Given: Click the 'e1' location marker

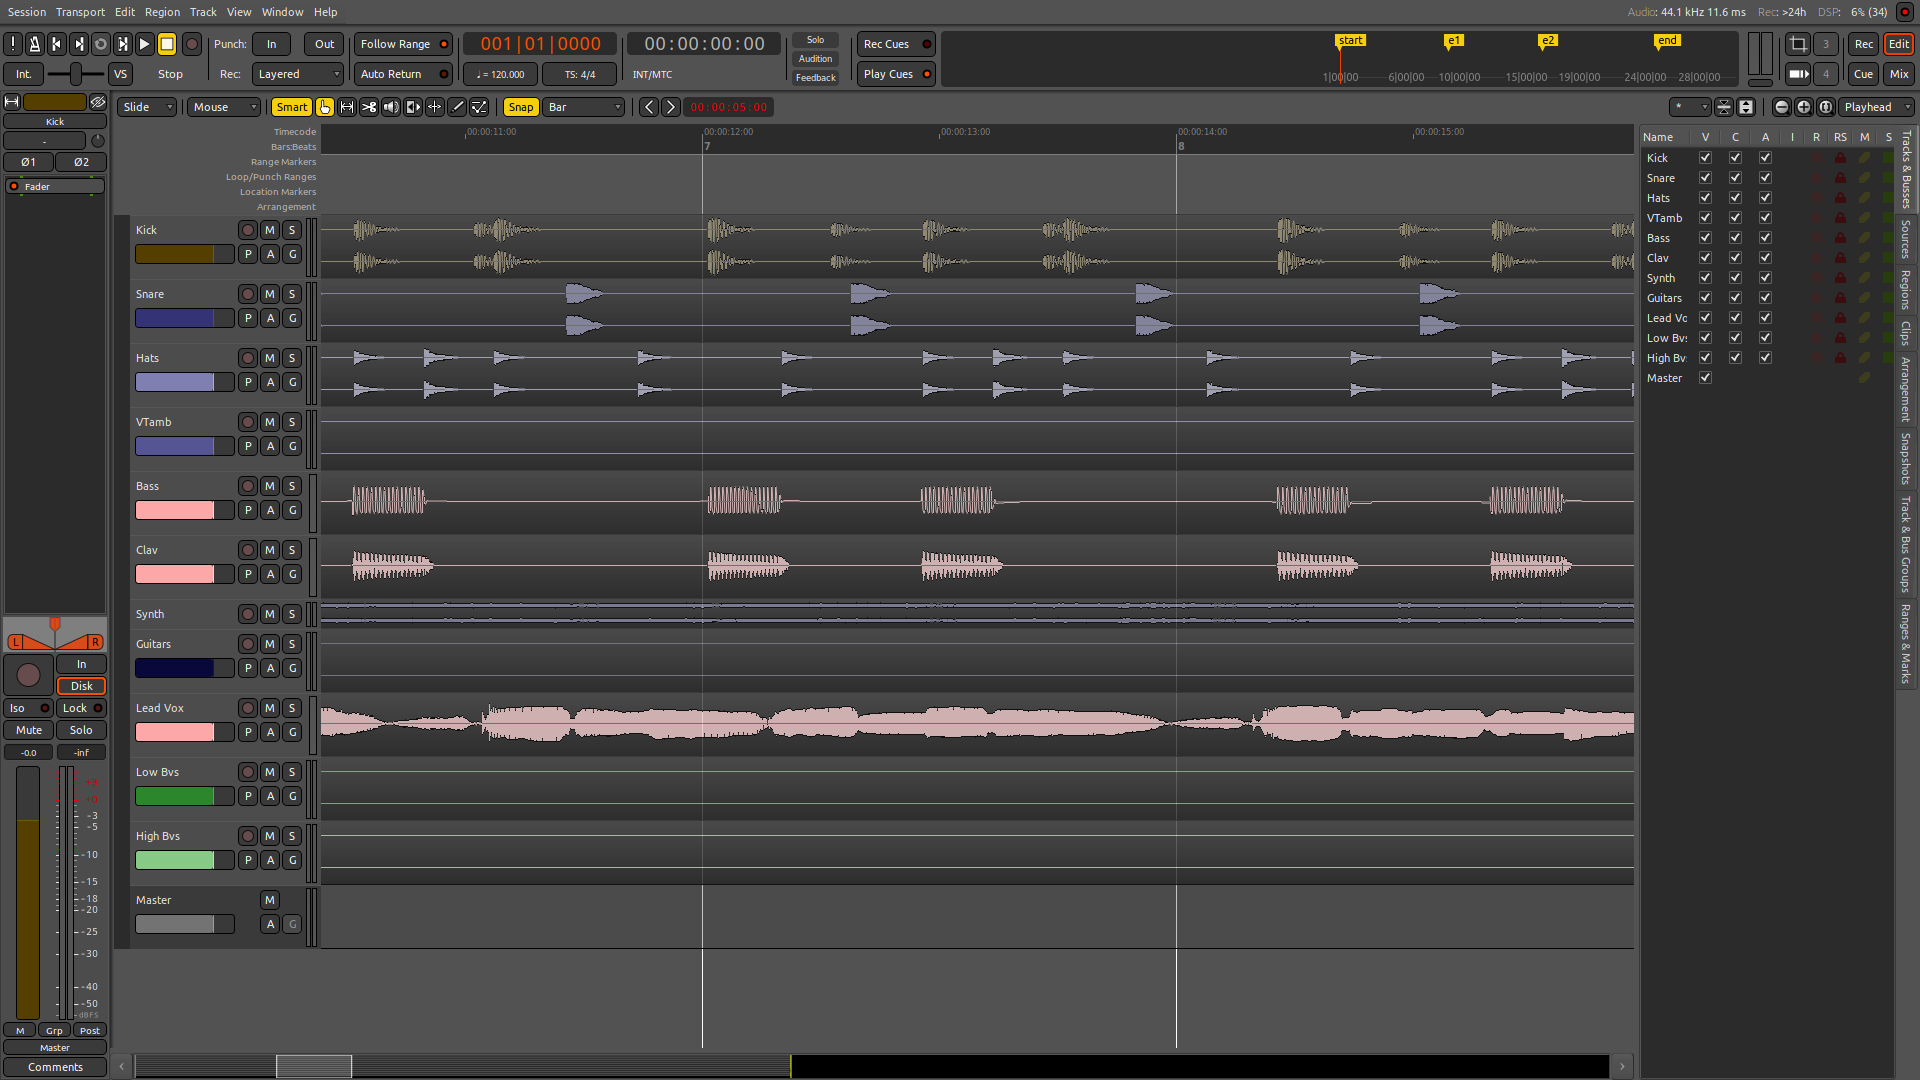Looking at the screenshot, I should pyautogui.click(x=1453, y=41).
